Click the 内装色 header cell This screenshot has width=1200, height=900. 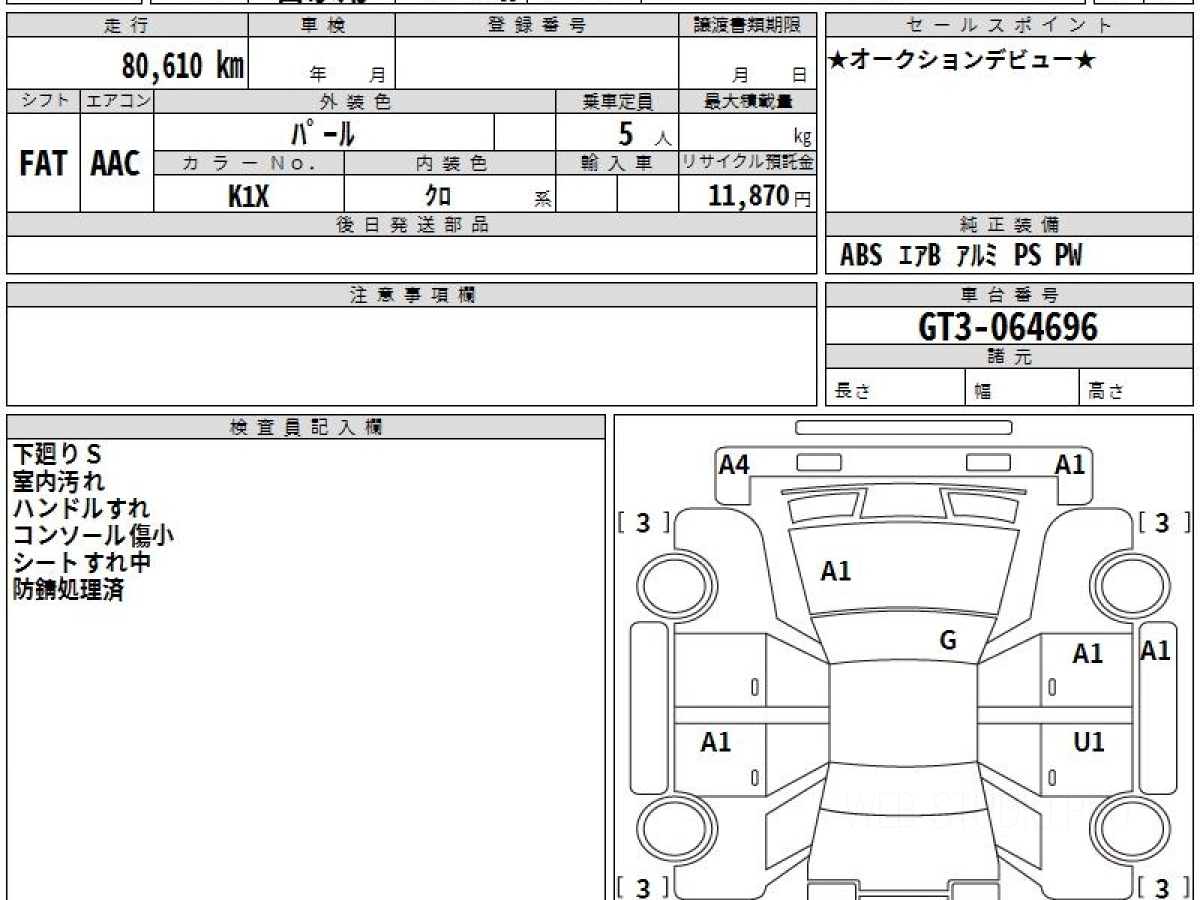450,164
